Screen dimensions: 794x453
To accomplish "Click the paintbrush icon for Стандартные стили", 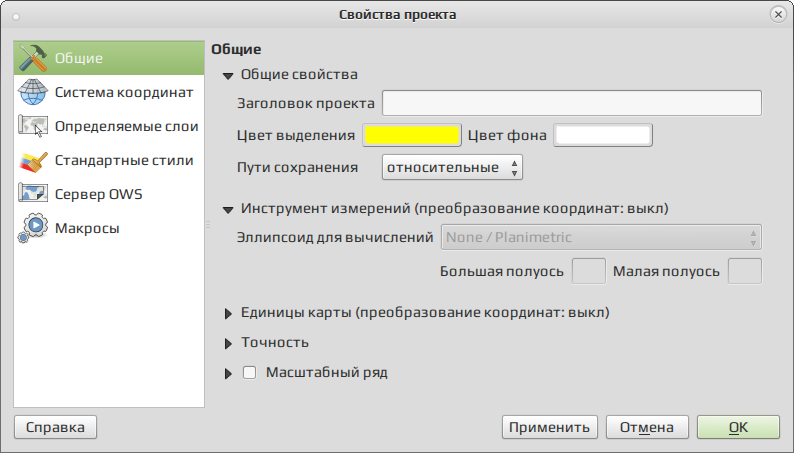I will (33, 160).
